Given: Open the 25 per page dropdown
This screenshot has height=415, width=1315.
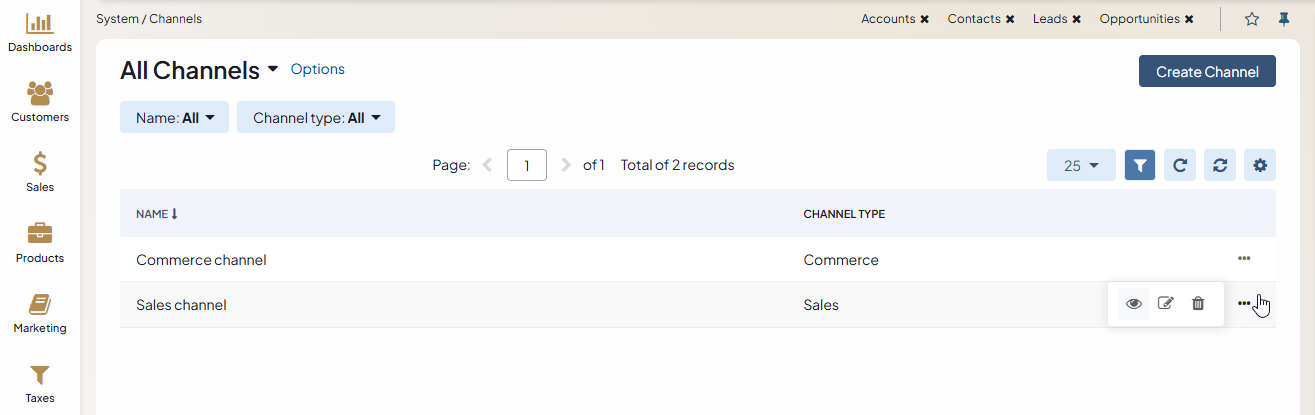Looking at the screenshot, I should click(1081, 166).
